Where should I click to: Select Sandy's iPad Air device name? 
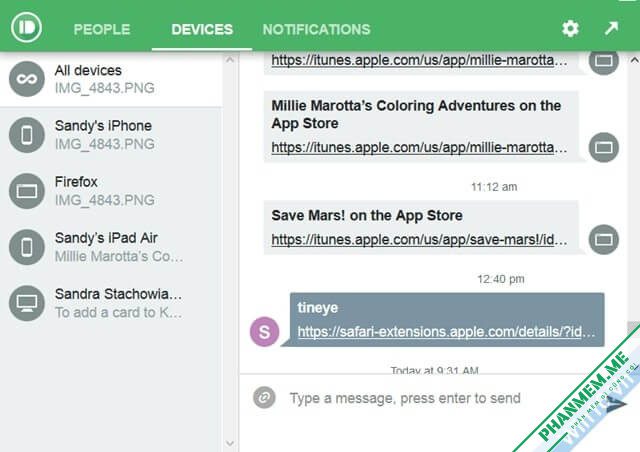pyautogui.click(x=106, y=238)
